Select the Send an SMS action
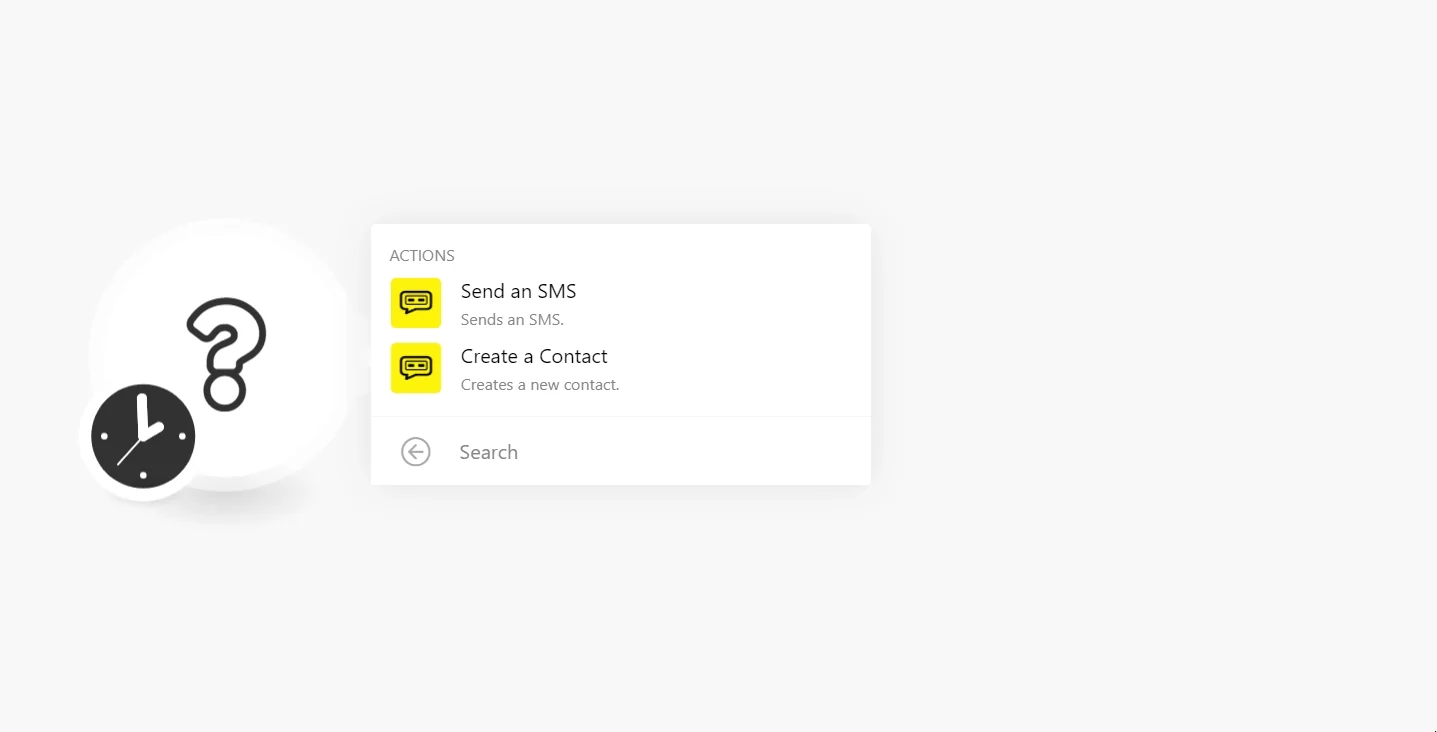Screen dimensions: 1437x732 [620, 304]
